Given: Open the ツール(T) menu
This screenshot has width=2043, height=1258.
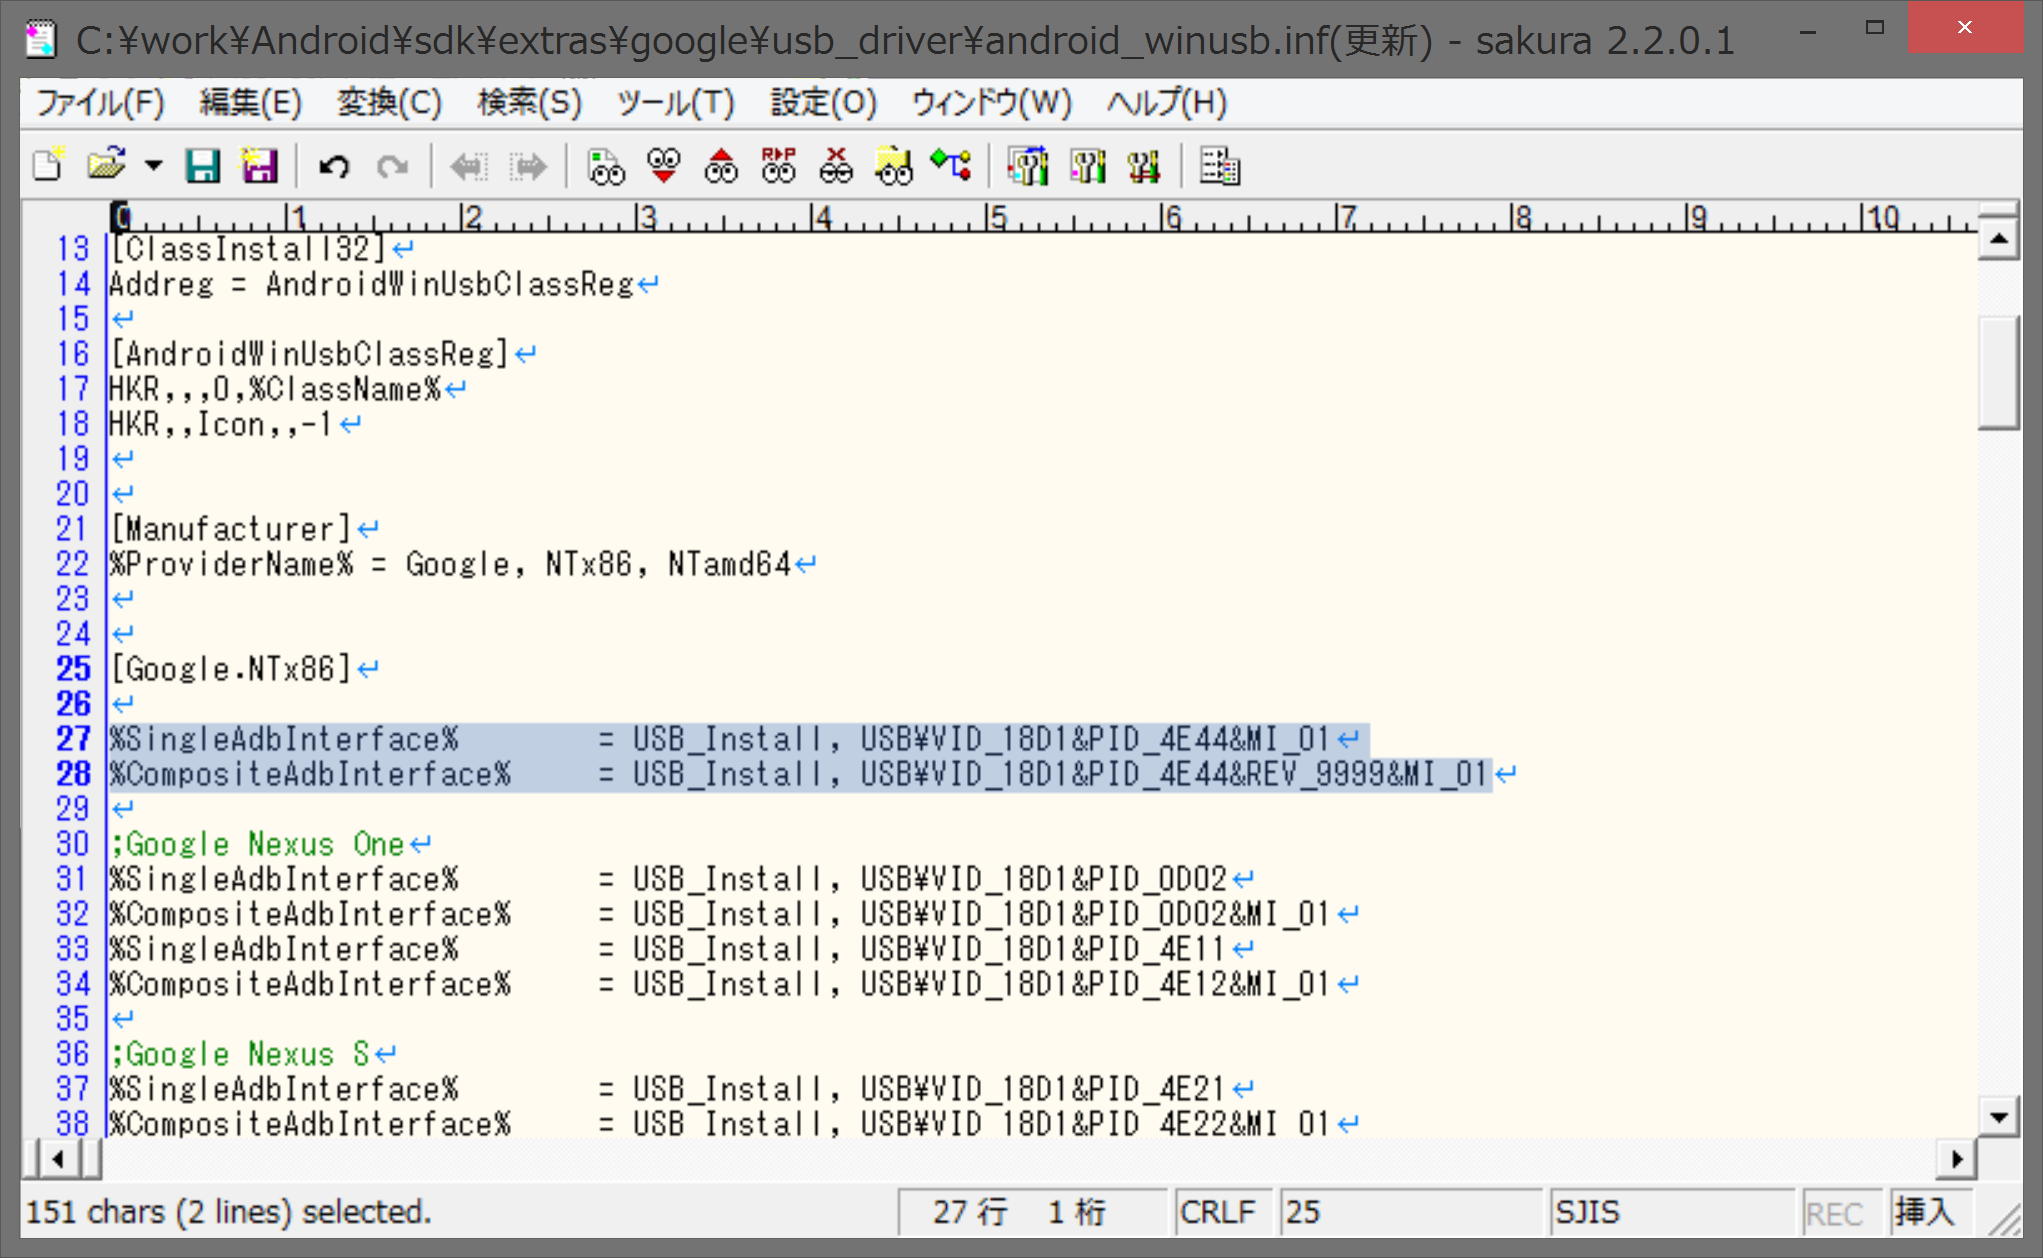Looking at the screenshot, I should click(x=675, y=103).
